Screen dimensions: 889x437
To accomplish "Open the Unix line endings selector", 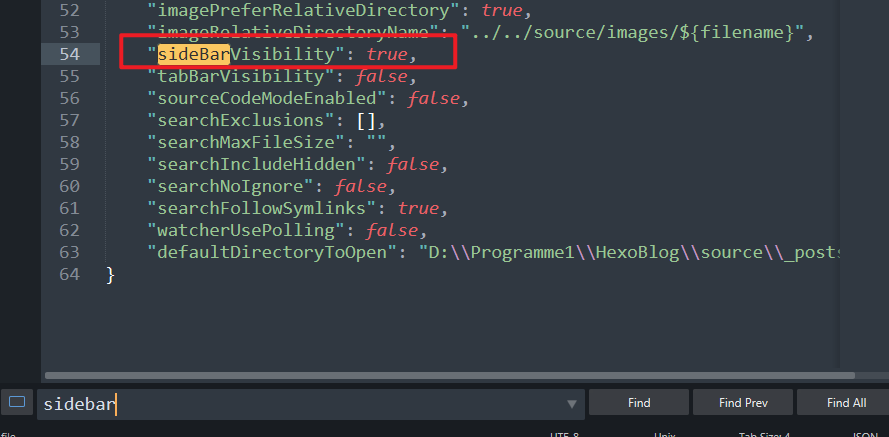I will pyautogui.click(x=665, y=434).
